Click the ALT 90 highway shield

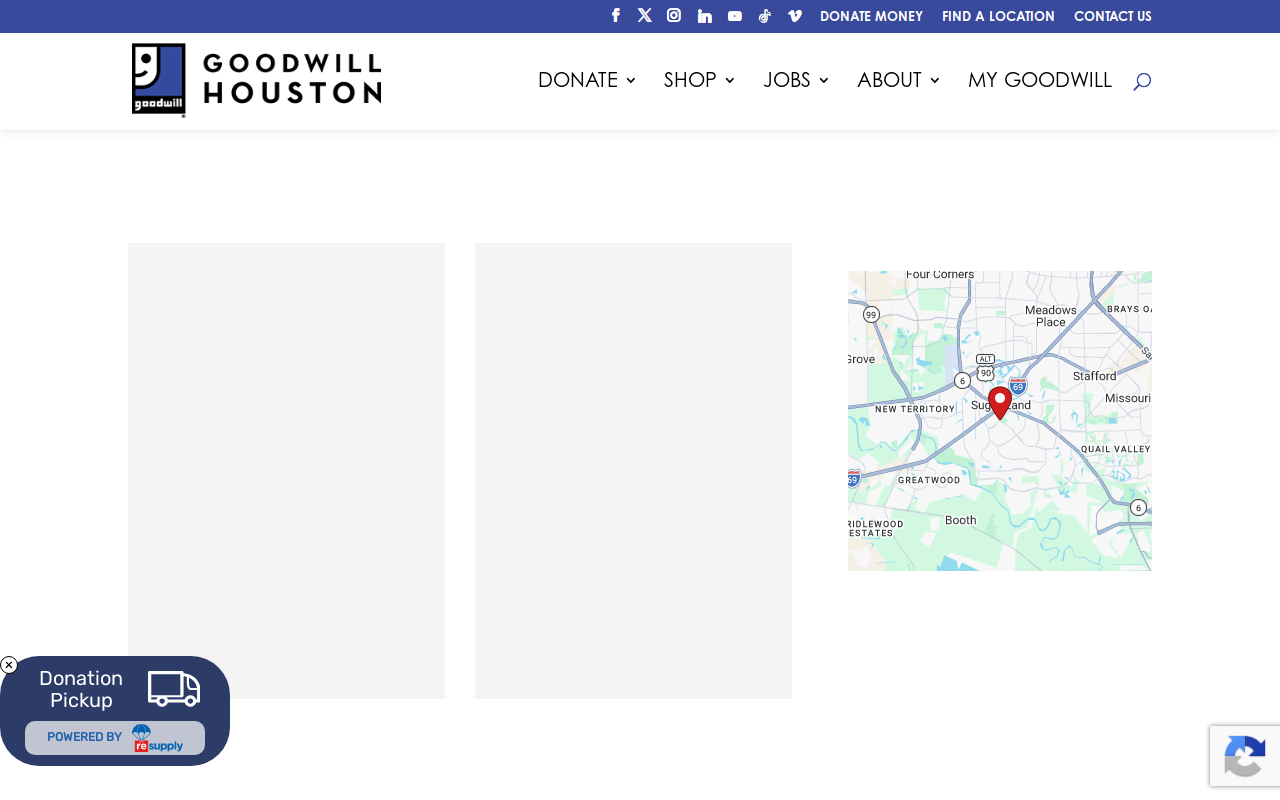tap(985, 366)
